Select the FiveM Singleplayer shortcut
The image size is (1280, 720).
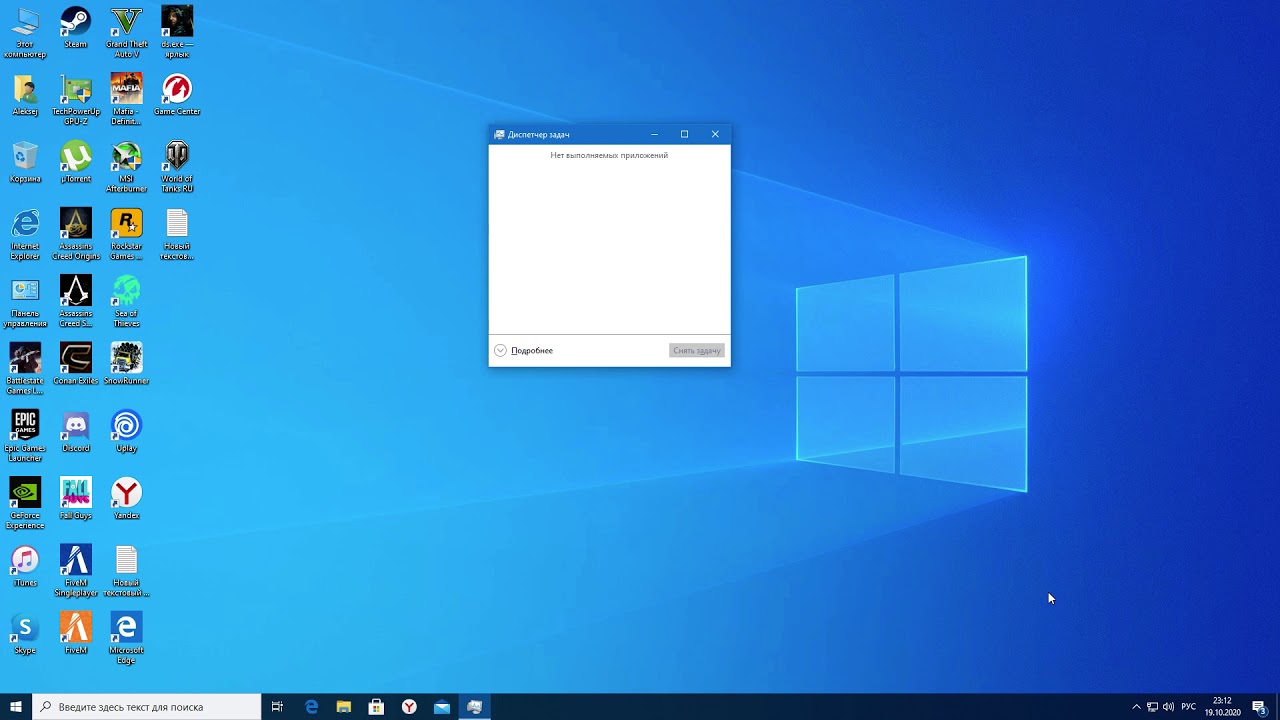click(x=75, y=569)
